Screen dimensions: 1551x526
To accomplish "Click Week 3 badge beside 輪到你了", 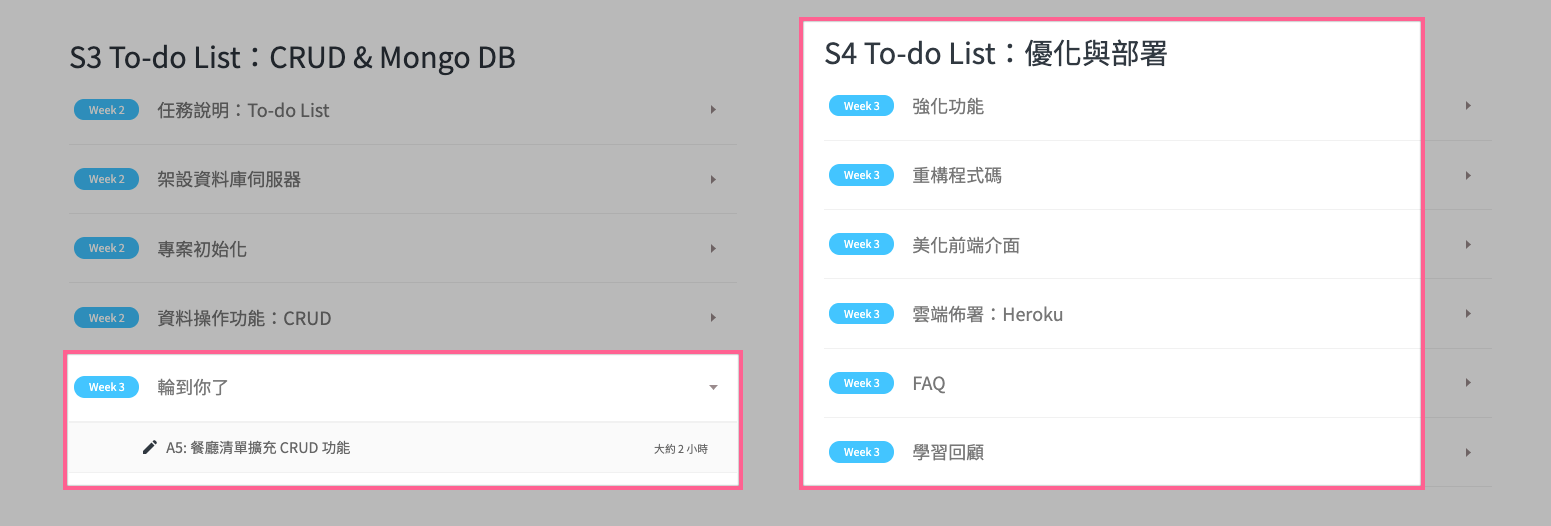I will pyautogui.click(x=106, y=387).
